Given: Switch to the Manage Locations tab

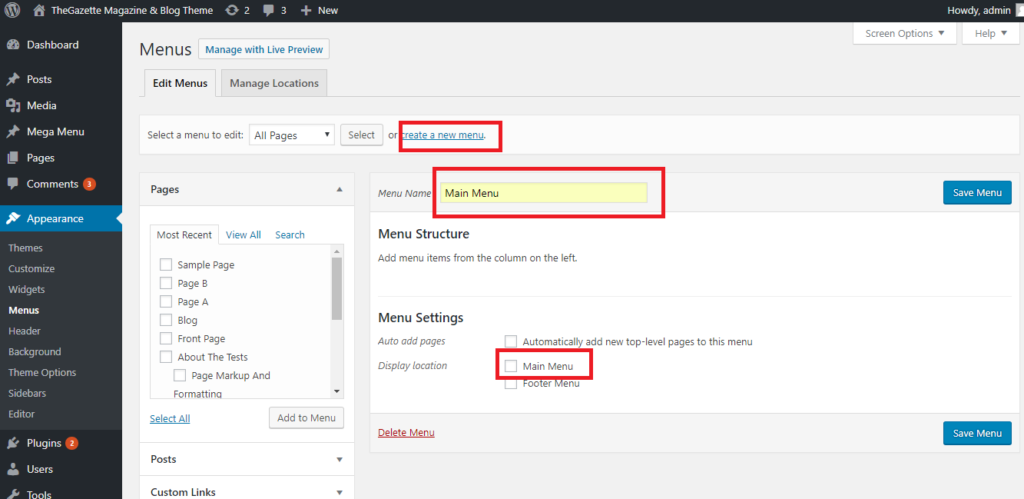Looking at the screenshot, I should click(274, 83).
